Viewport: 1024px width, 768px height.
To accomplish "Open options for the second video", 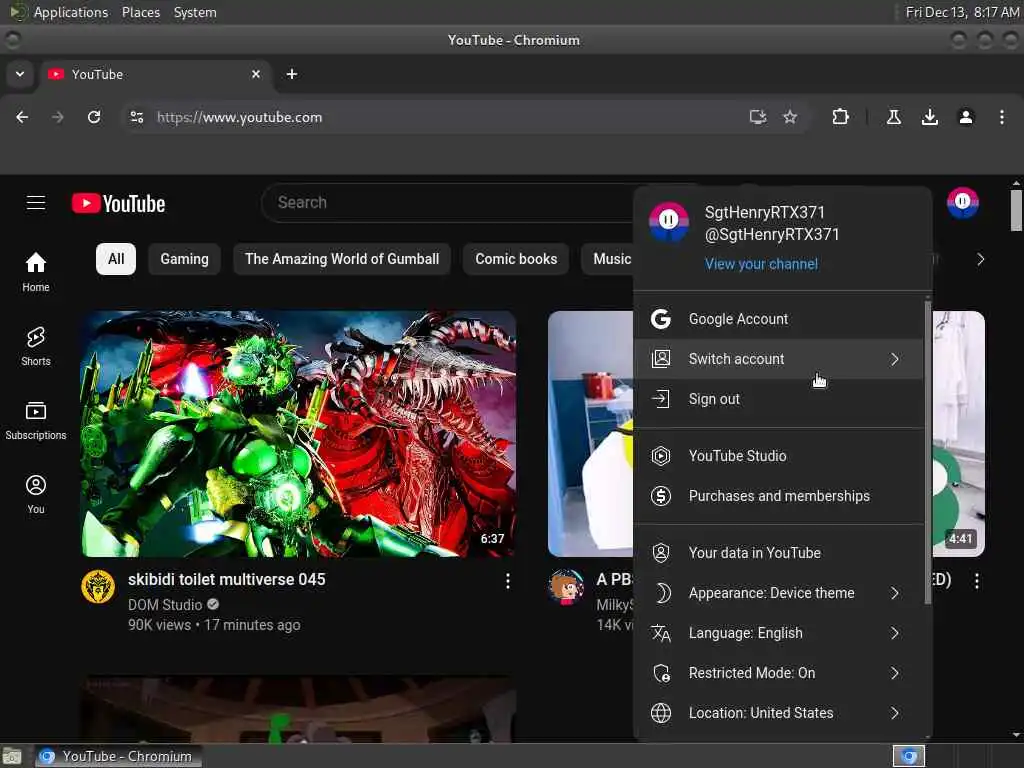I will (977, 581).
